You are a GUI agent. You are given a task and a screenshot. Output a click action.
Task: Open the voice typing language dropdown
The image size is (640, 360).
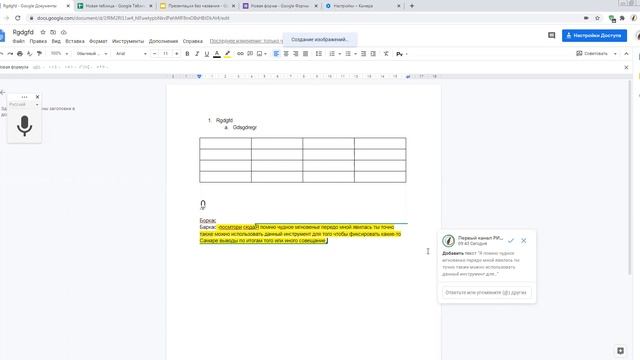coord(24,104)
